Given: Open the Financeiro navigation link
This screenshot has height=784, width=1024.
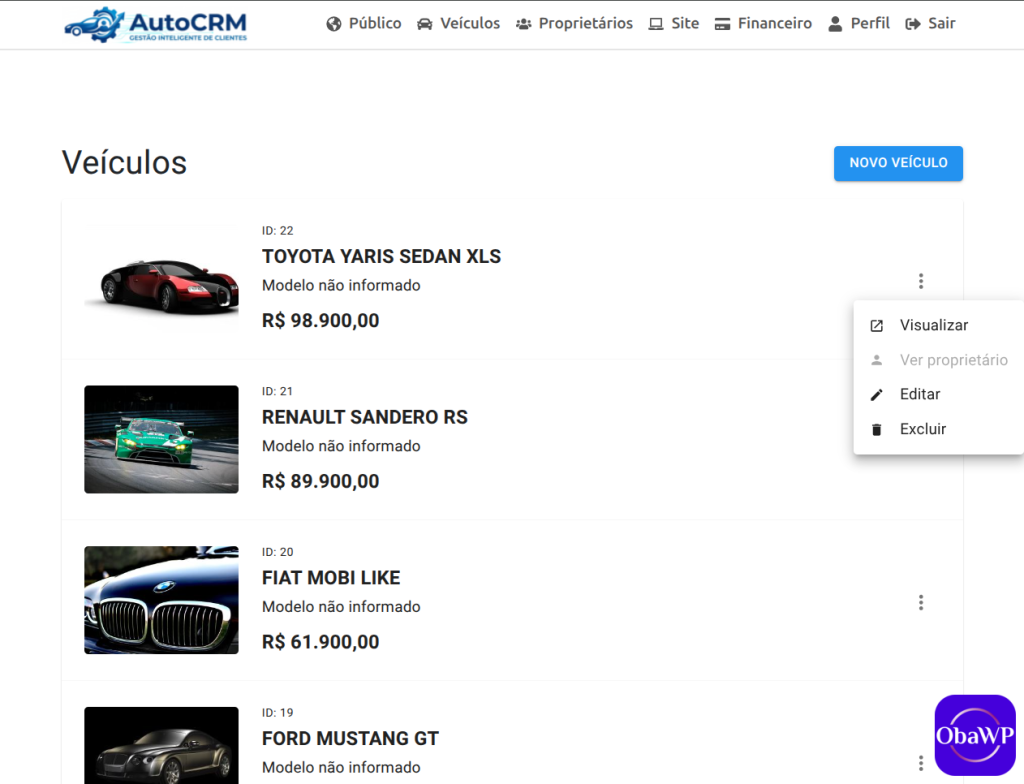Looking at the screenshot, I should click(x=763, y=24).
